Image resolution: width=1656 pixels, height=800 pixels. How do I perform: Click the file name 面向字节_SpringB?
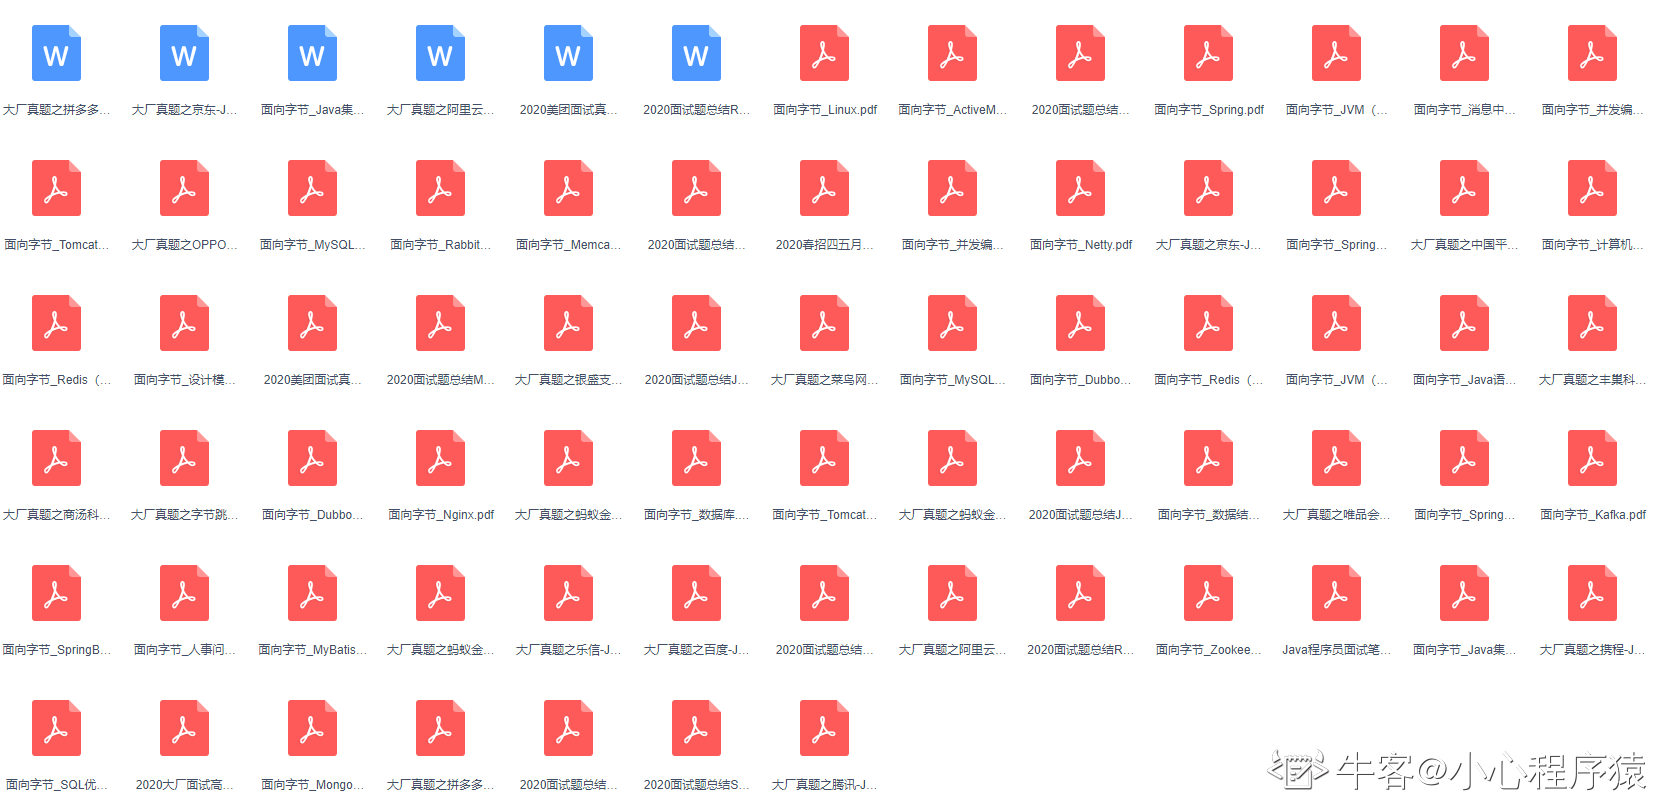[x=56, y=650]
